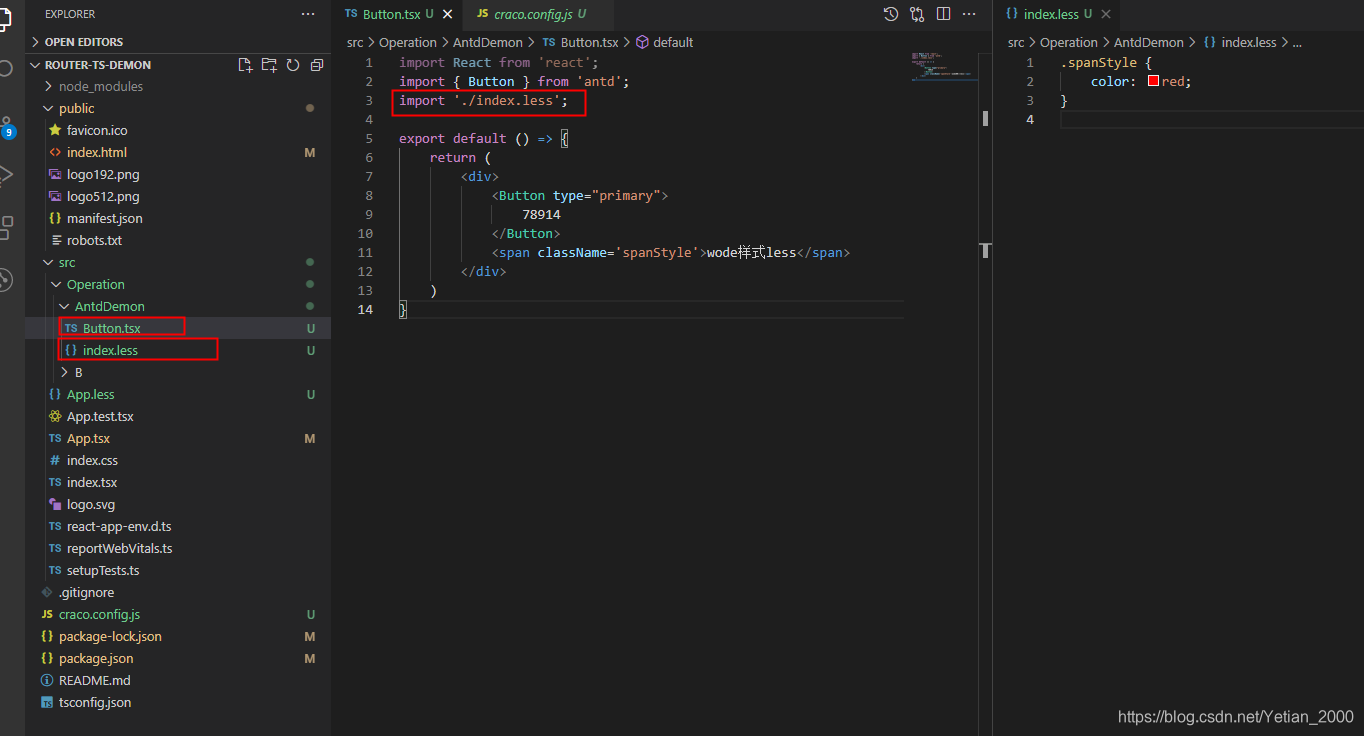
Task: Open Source Control view with badge 9
Action: point(7,125)
